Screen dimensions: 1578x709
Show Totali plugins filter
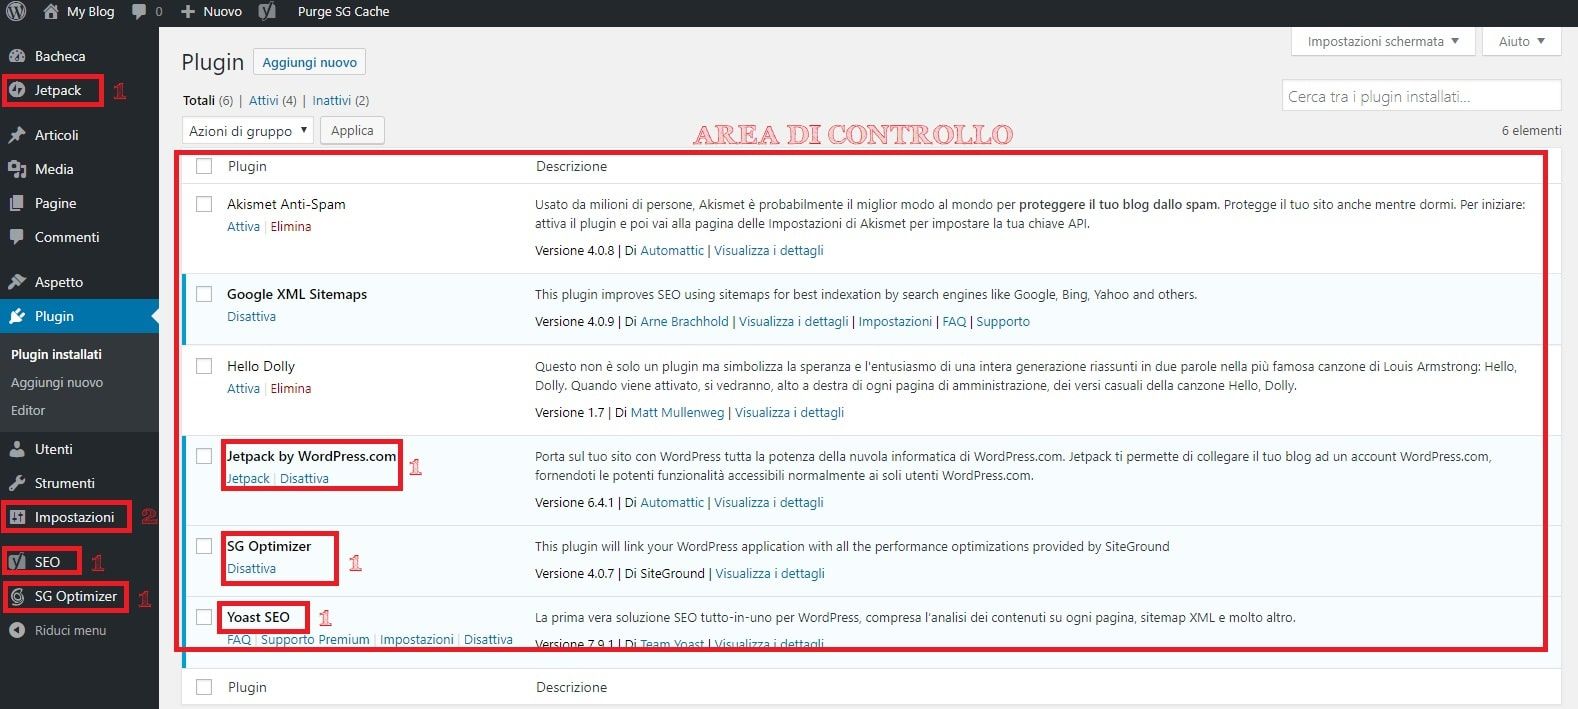(199, 100)
